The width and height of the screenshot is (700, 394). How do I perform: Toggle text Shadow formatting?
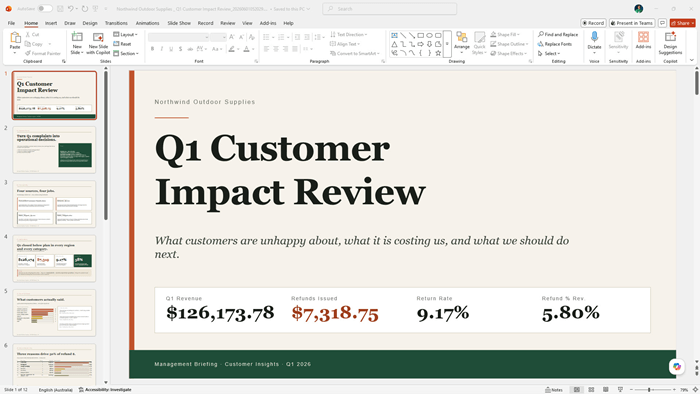(180, 49)
